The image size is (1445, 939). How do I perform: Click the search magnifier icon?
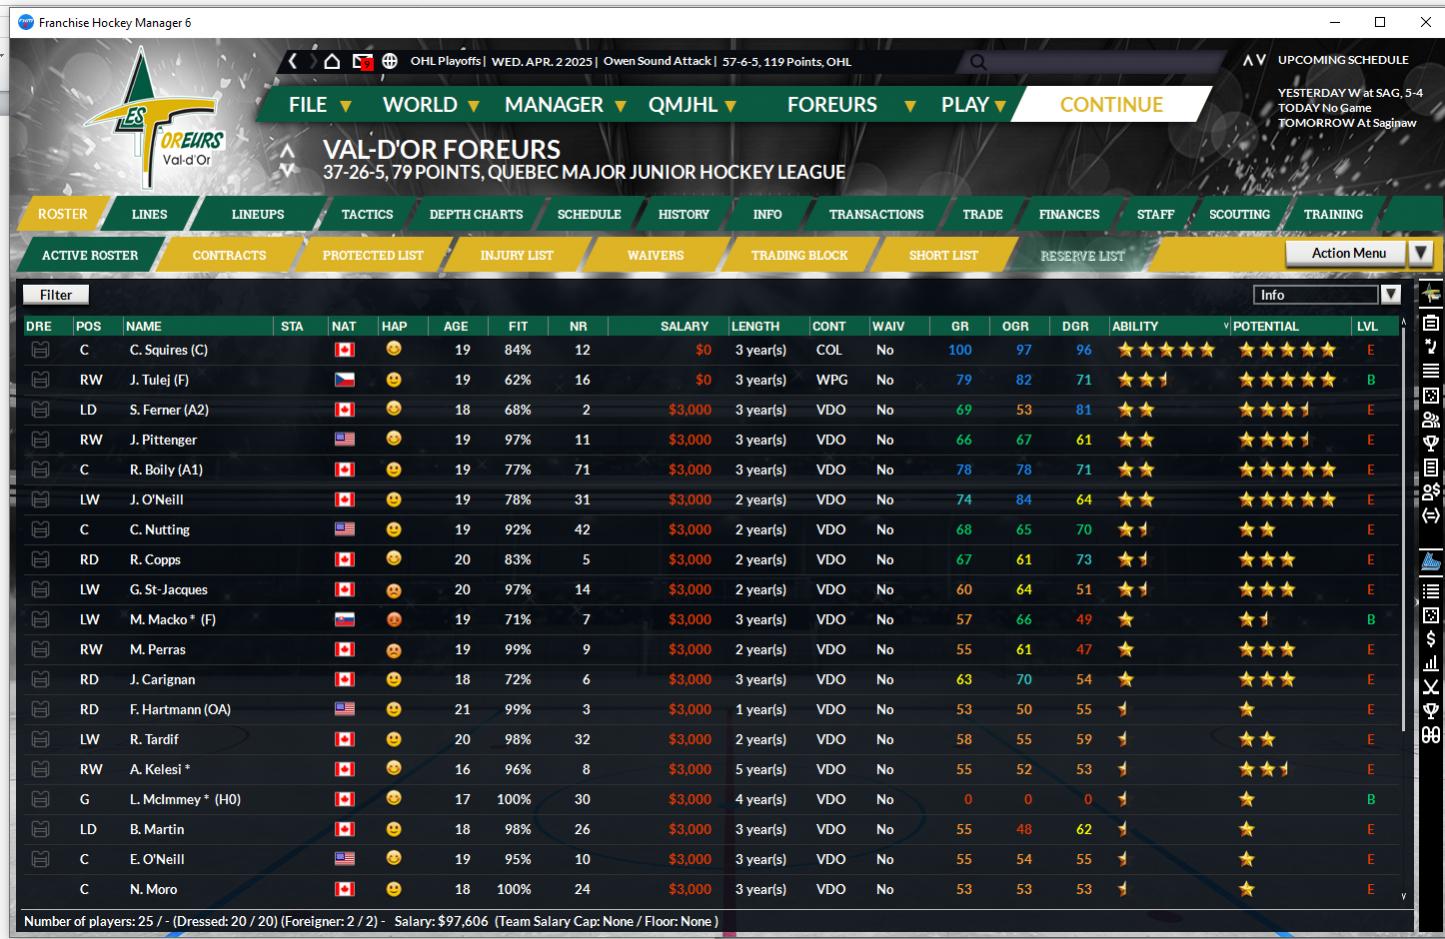pos(978,62)
